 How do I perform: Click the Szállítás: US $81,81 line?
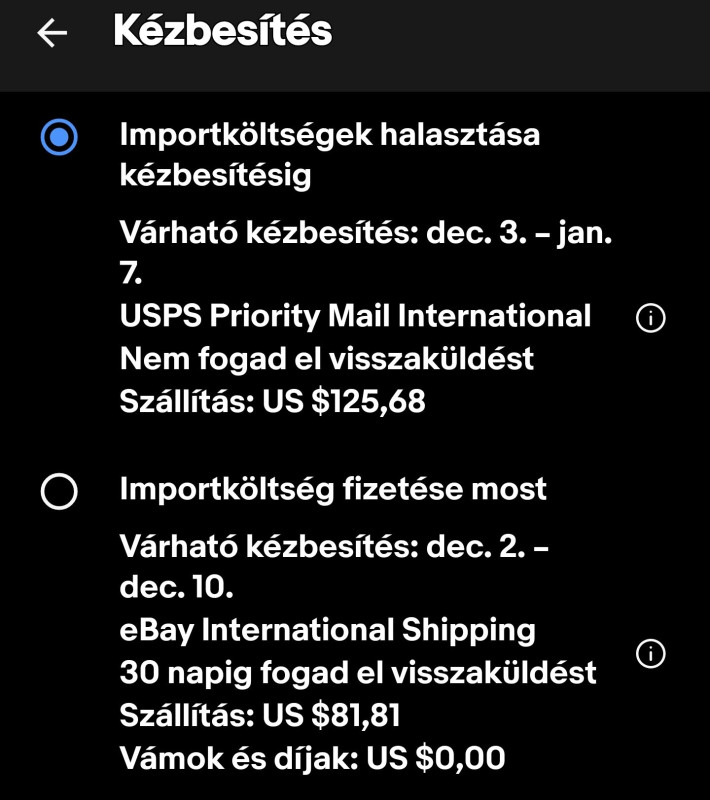point(260,715)
